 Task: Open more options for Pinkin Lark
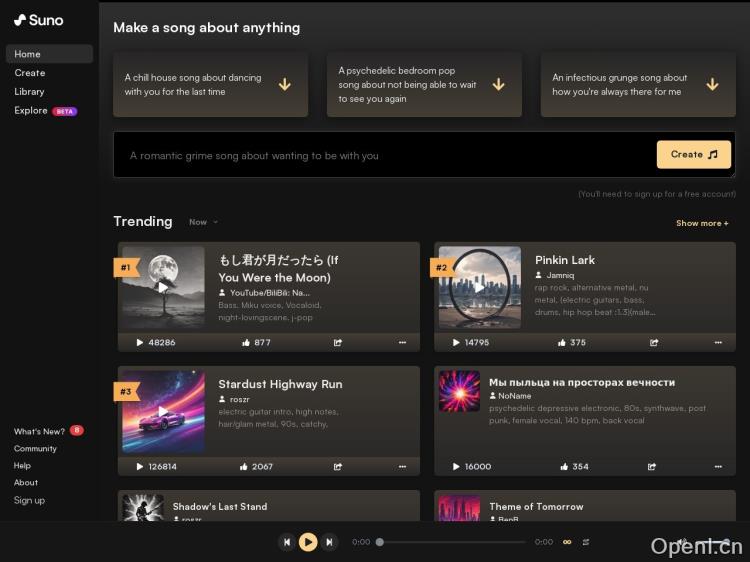pyautogui.click(x=718, y=342)
